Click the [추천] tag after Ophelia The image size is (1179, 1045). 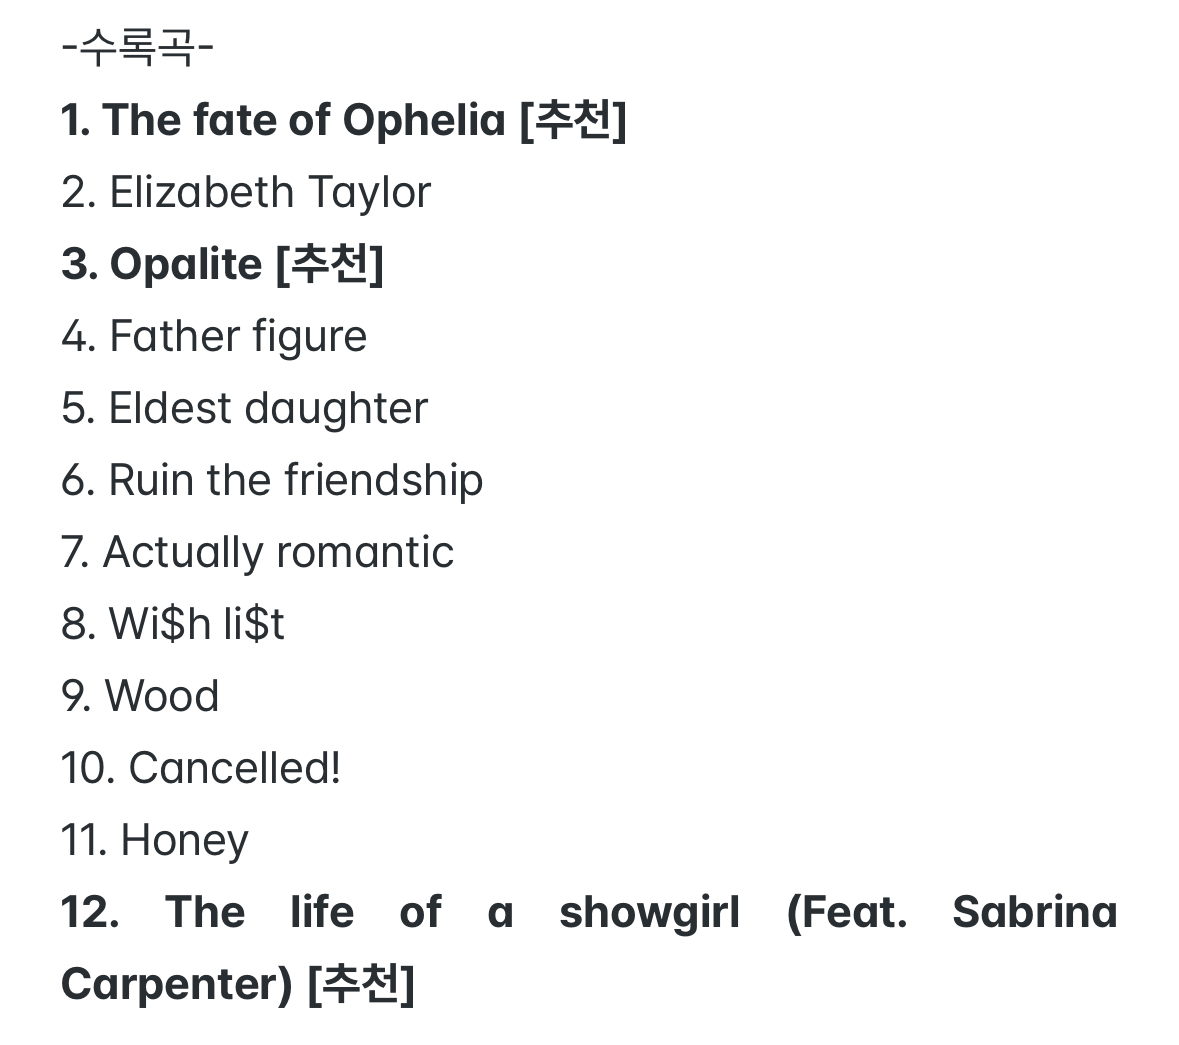coord(573,120)
